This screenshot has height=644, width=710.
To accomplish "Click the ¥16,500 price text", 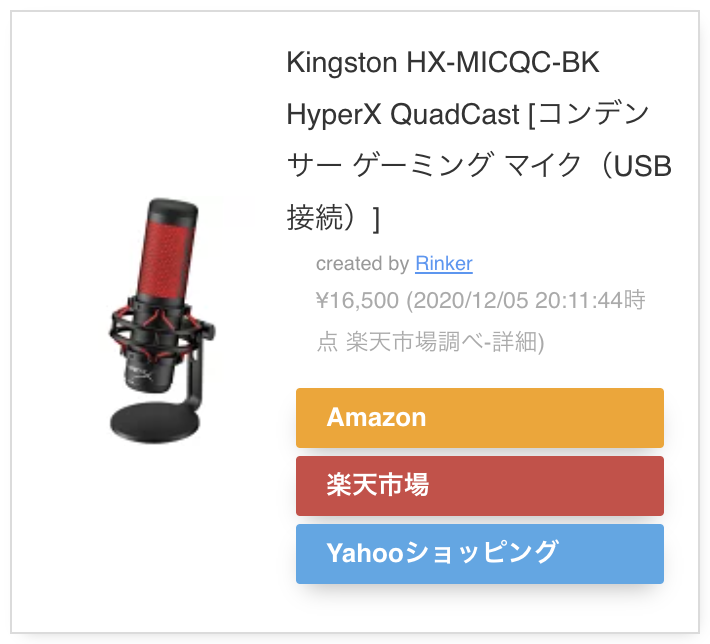I will pos(357,300).
